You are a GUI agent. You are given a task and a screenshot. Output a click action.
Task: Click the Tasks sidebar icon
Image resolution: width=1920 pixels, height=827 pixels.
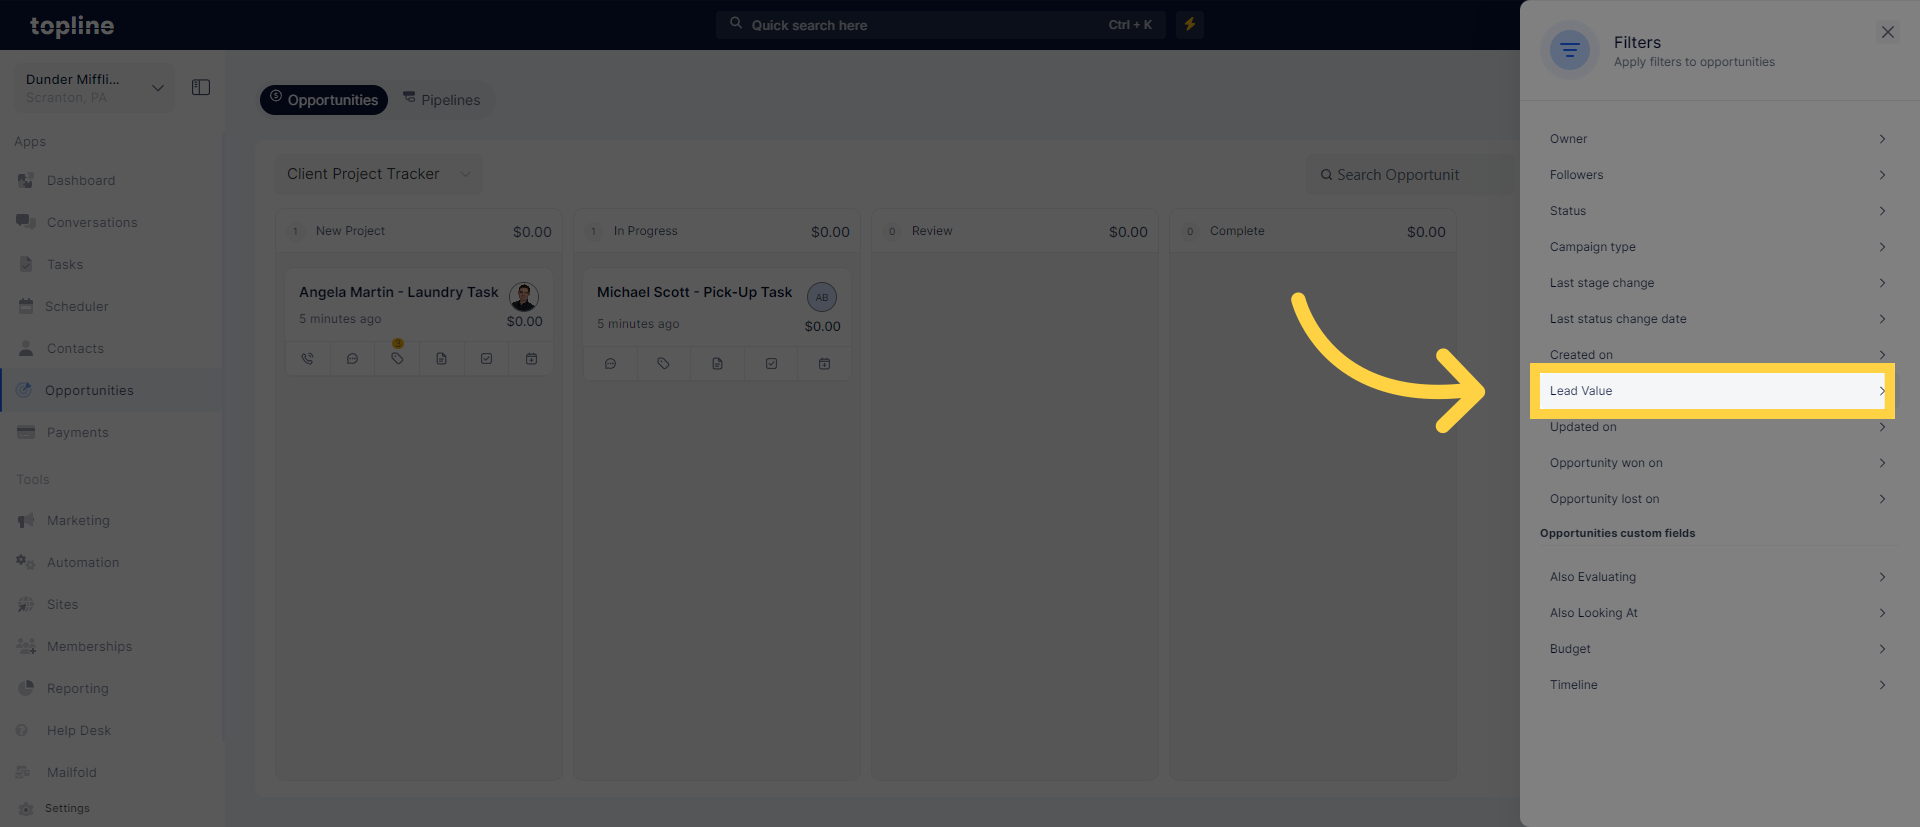click(x=26, y=264)
